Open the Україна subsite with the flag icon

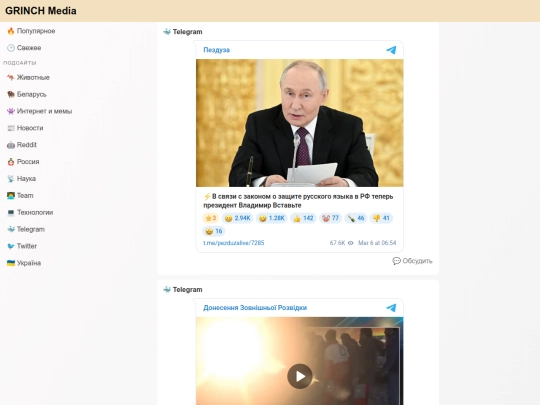tap(24, 263)
